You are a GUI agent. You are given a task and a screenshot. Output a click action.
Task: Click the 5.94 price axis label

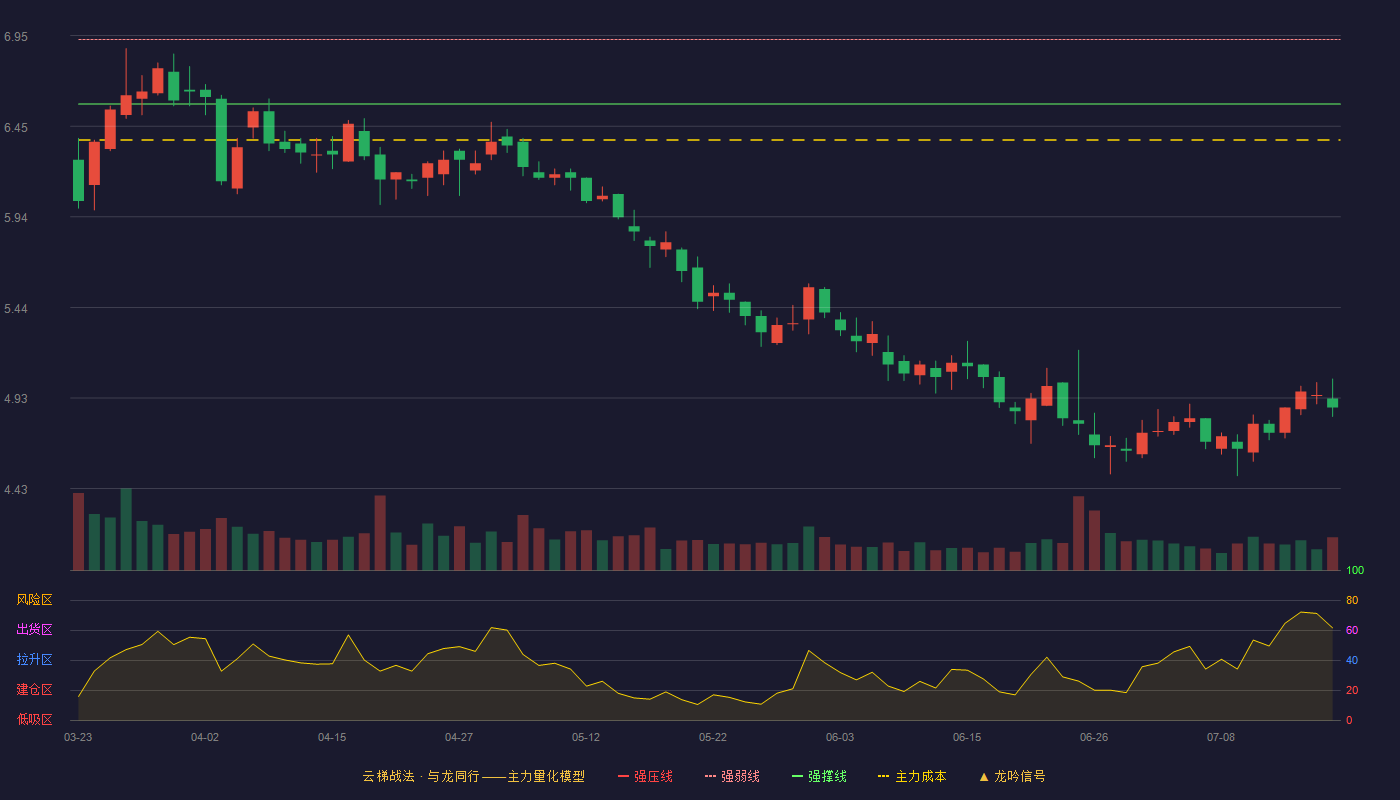[16, 218]
